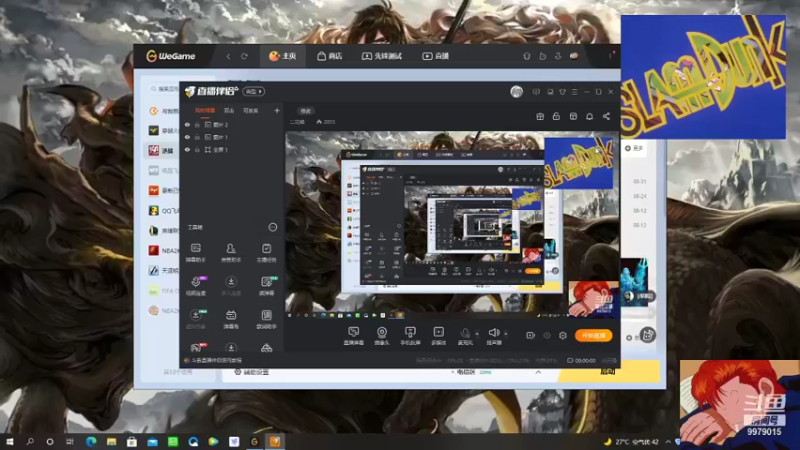Open the microphone toolbox tool with purple badge
The width and height of the screenshot is (800, 450).
coord(196,286)
